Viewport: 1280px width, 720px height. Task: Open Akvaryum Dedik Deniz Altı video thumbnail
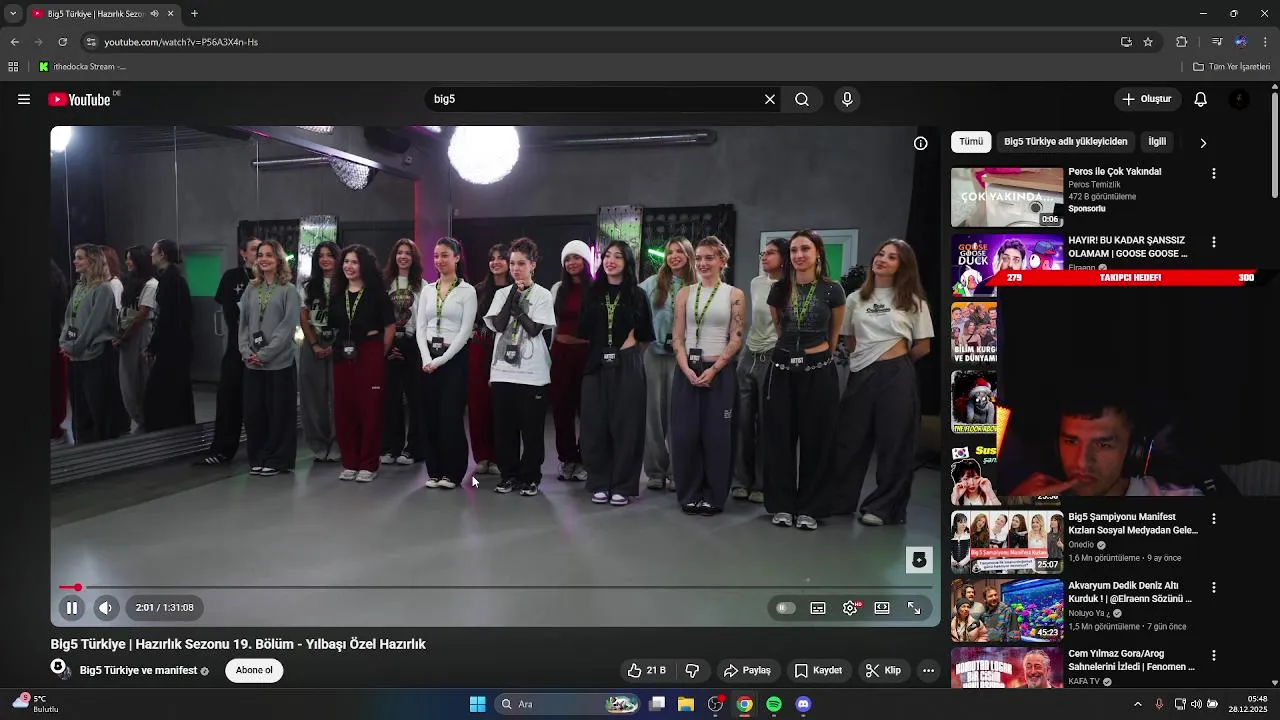pyautogui.click(x=1006, y=610)
